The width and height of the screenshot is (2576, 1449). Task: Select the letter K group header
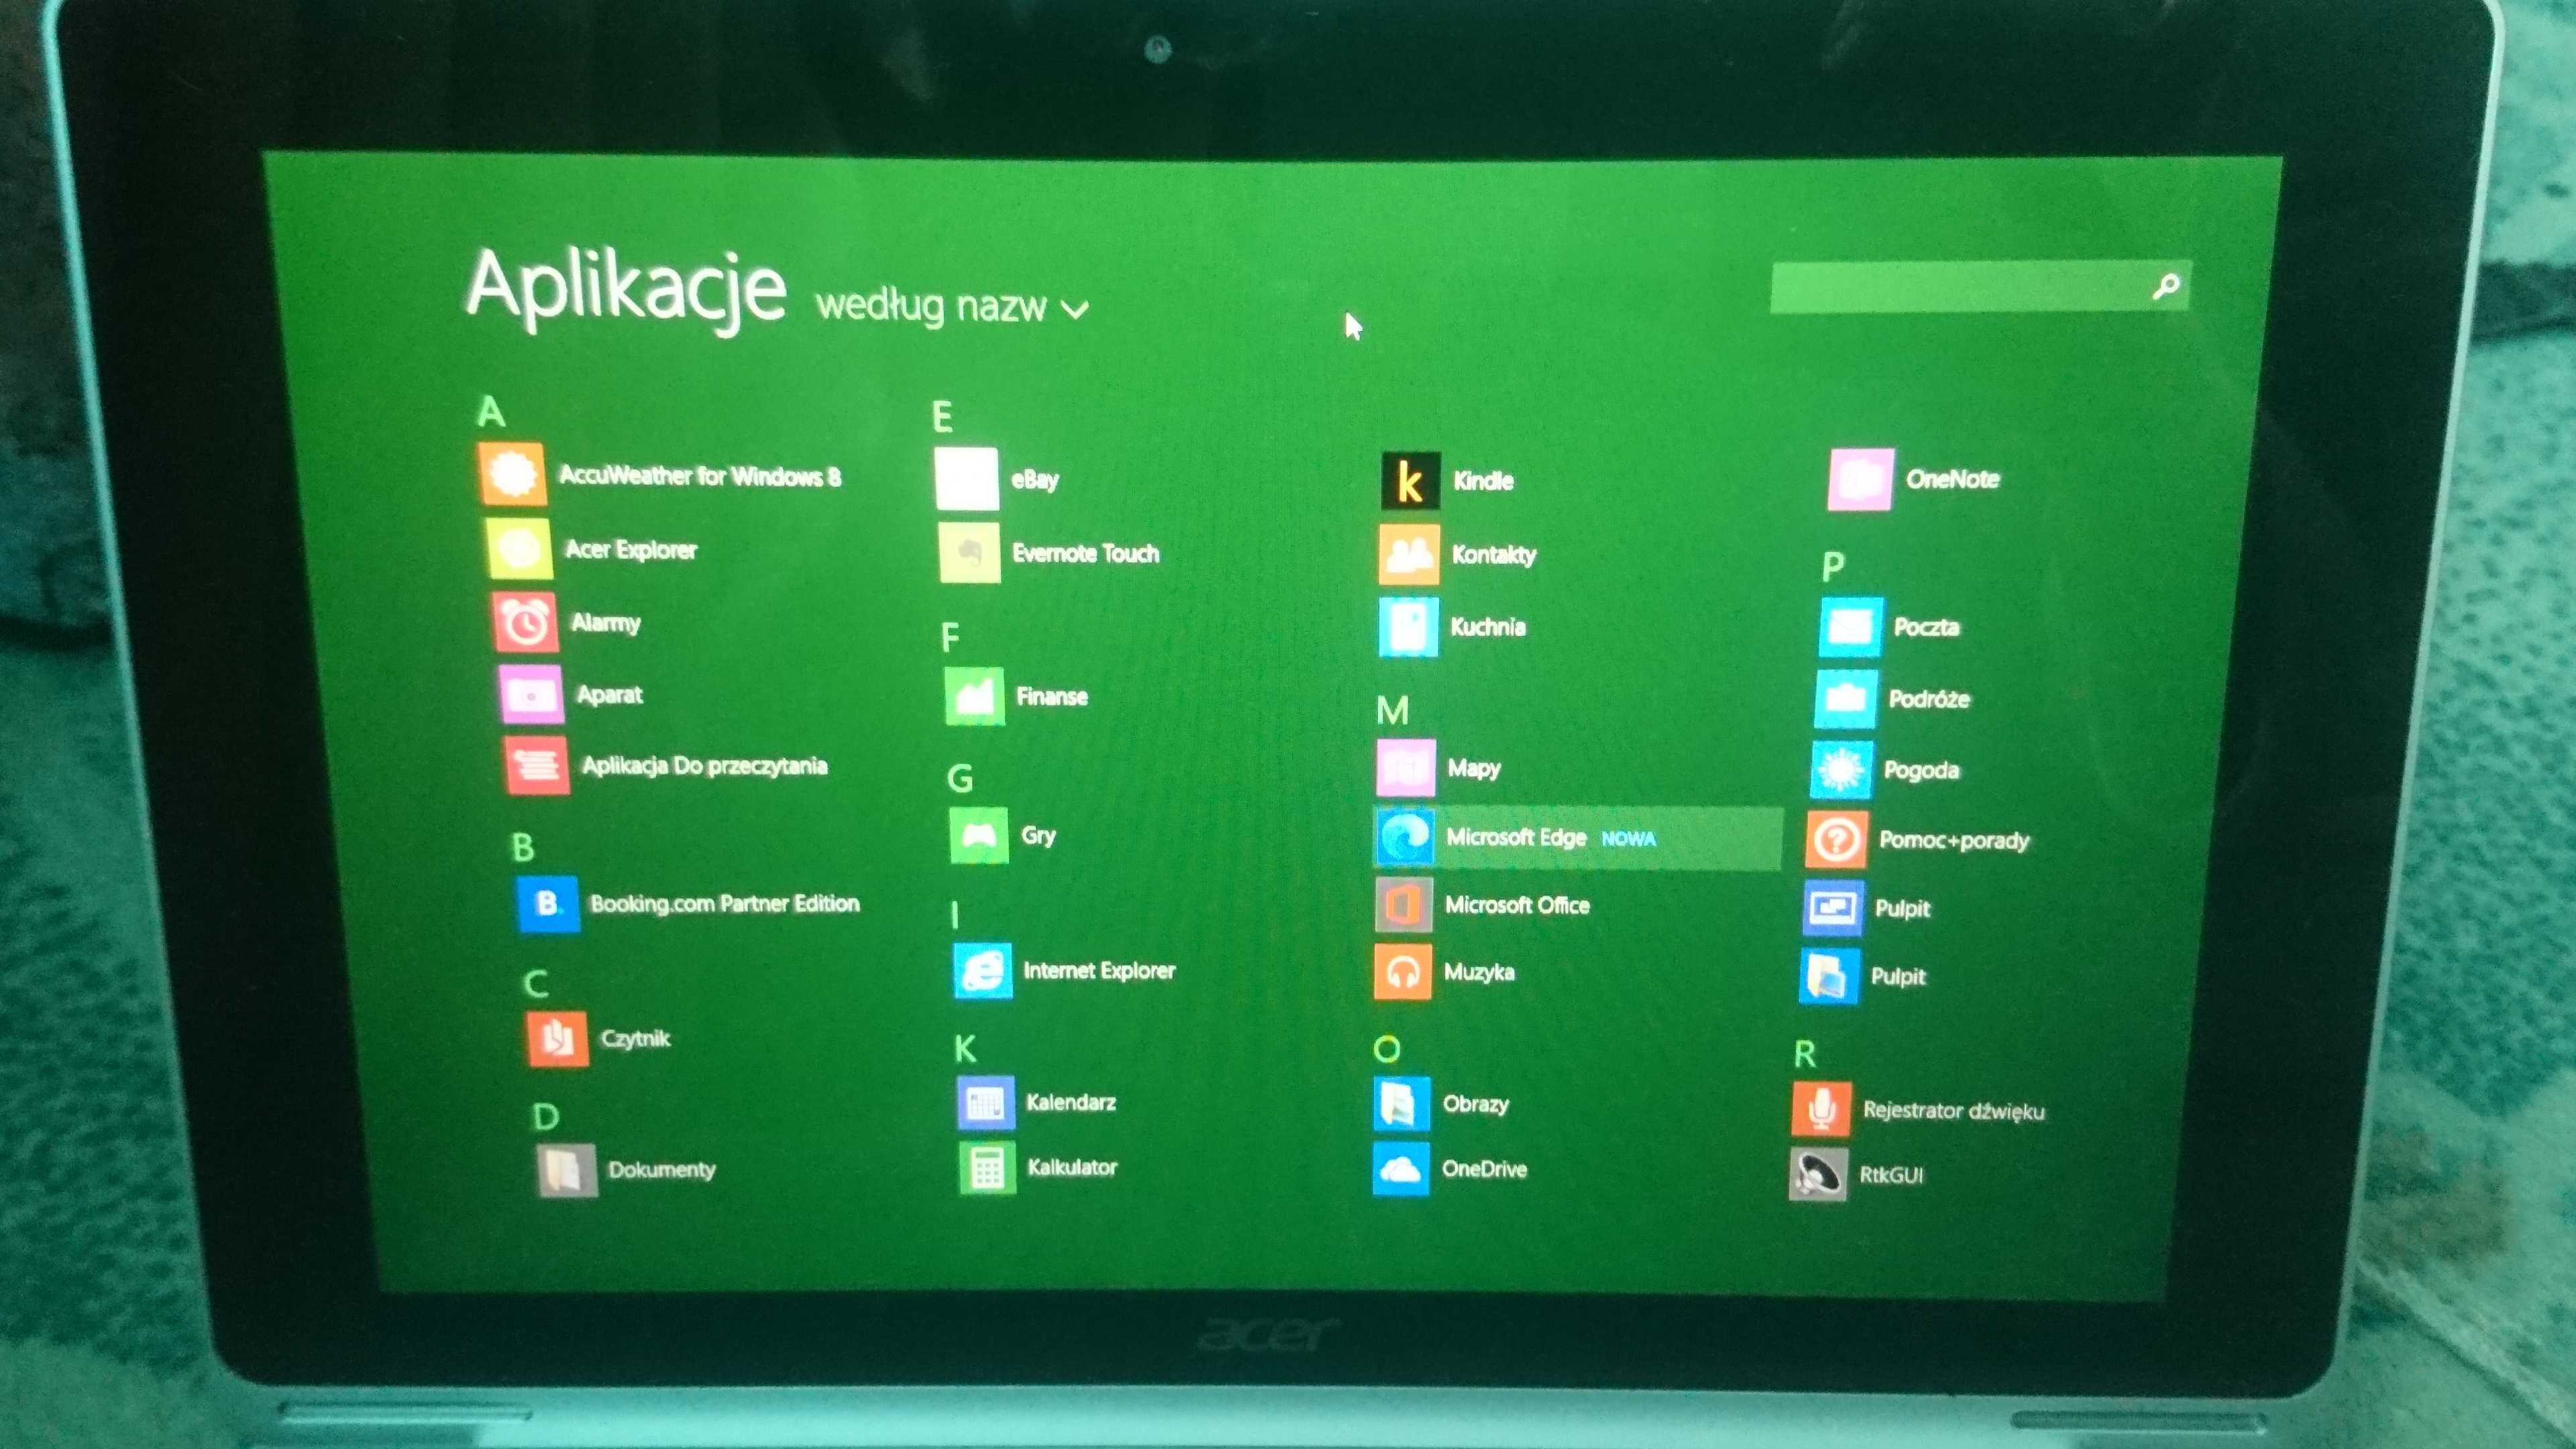[x=965, y=1048]
